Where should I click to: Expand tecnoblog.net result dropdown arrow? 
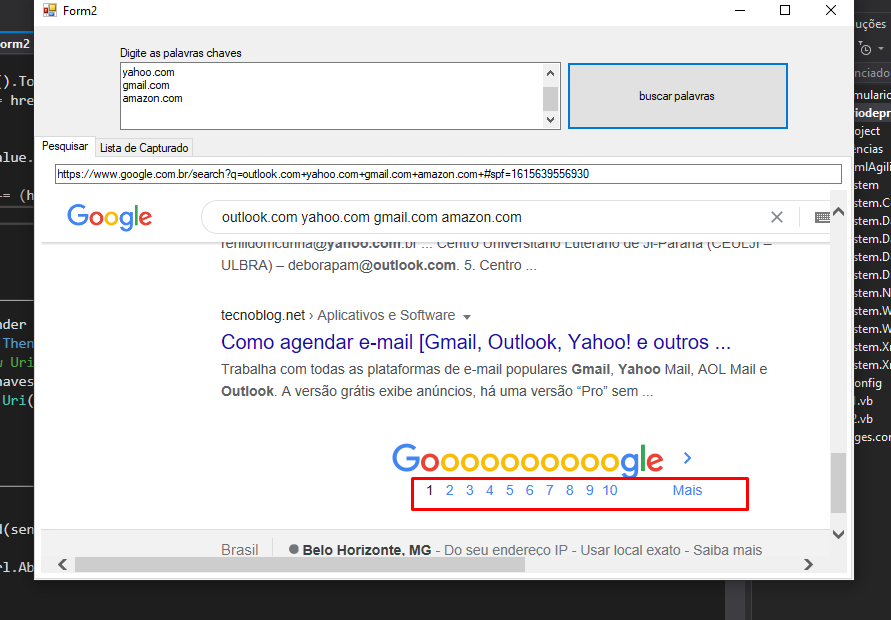[467, 317]
